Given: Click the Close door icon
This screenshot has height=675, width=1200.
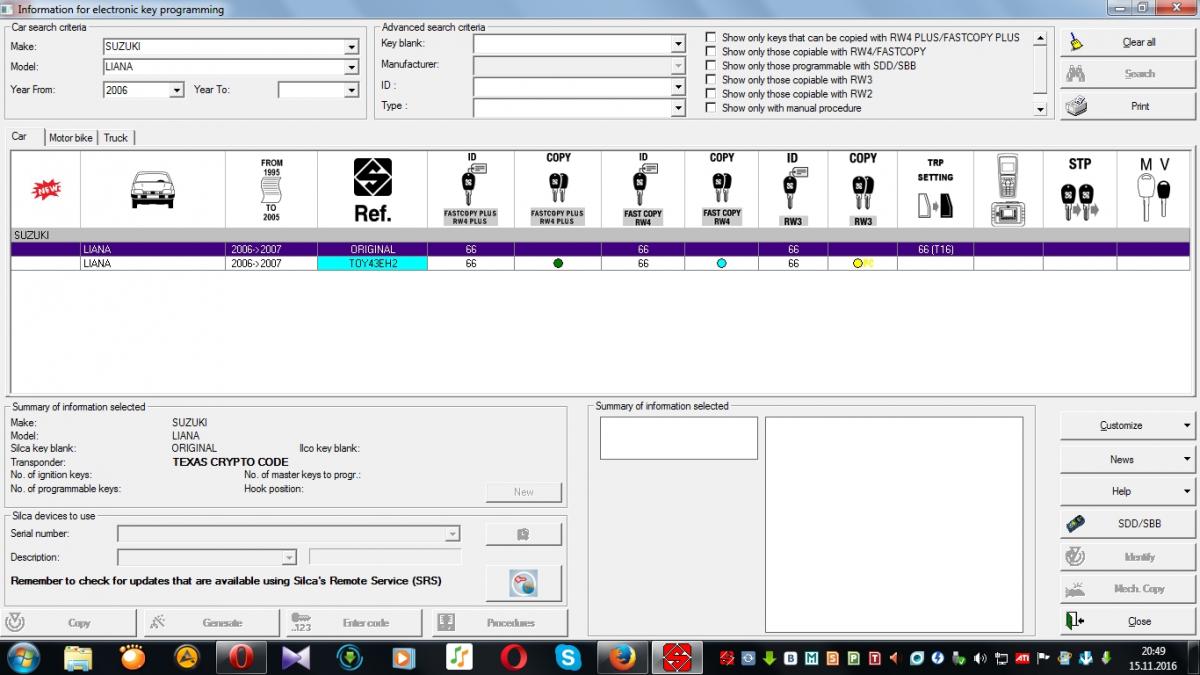Looking at the screenshot, I should (x=1075, y=621).
